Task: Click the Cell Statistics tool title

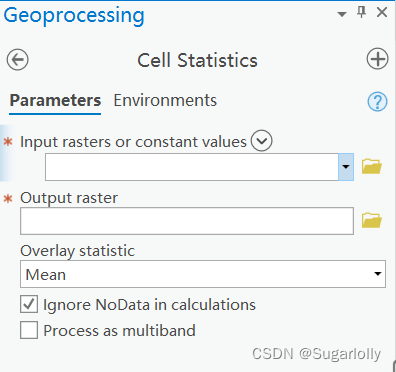Action: tap(198, 60)
